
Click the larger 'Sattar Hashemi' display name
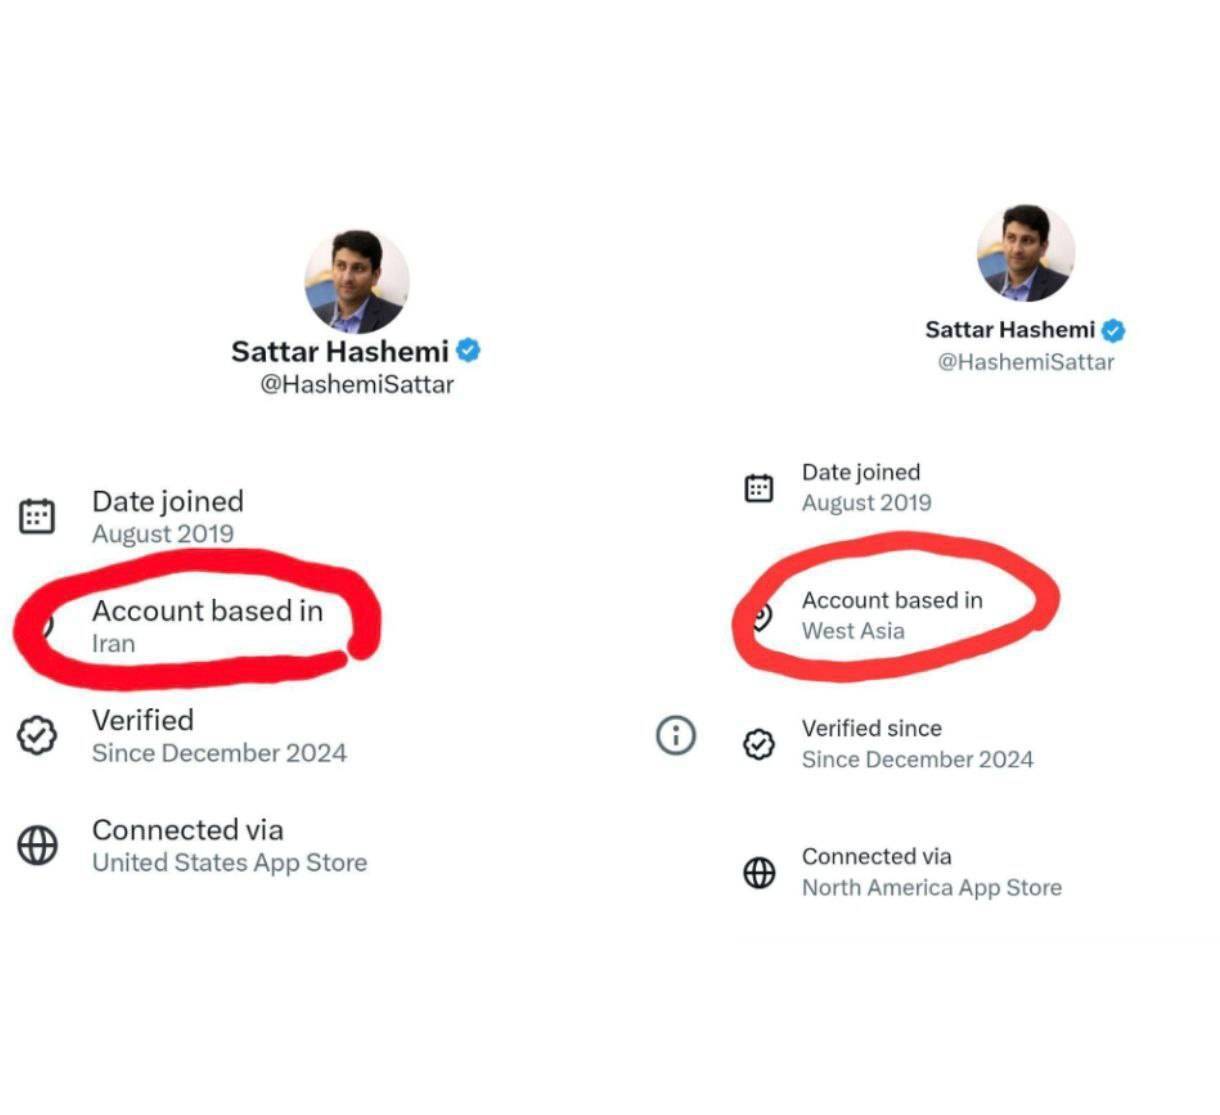[340, 352]
